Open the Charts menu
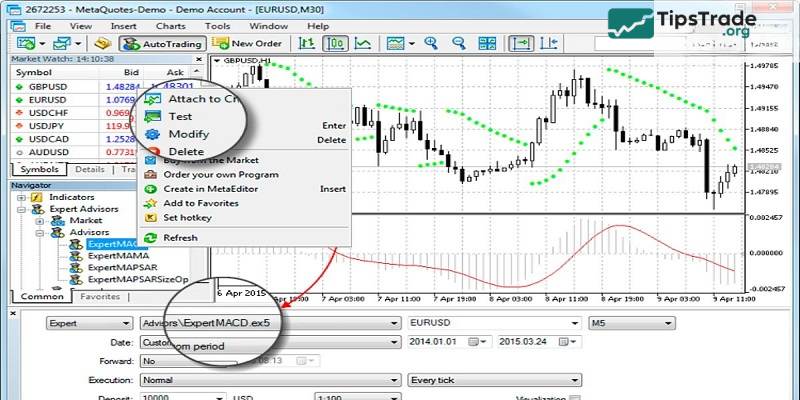The height and width of the screenshot is (400, 800). 169,25
